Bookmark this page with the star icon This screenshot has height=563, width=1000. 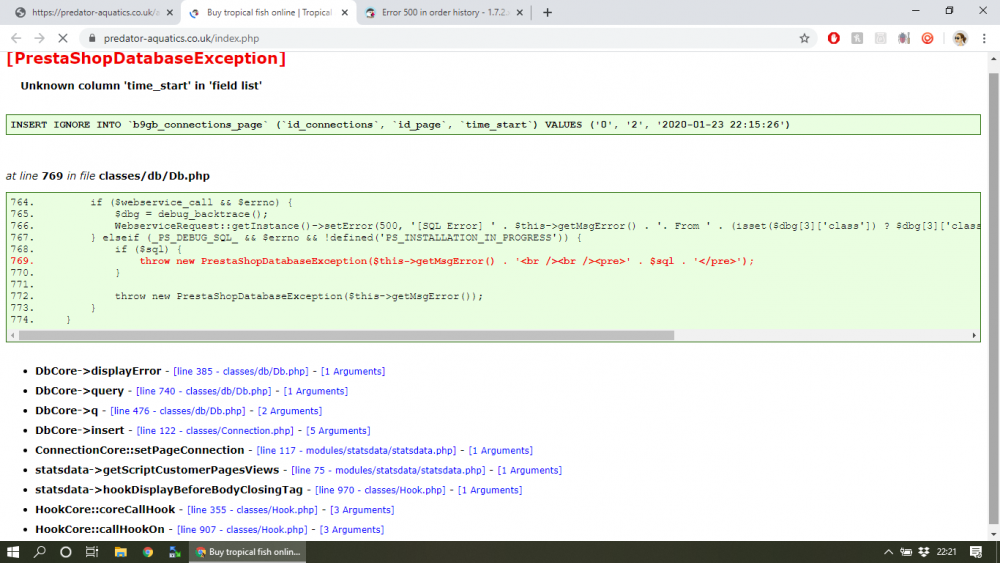(804, 38)
